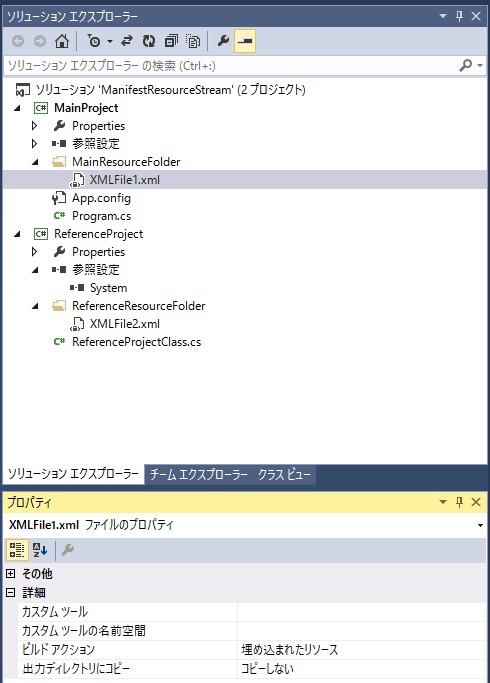This screenshot has height=683, width=490.
Task: Collapse the 詳細 property category
Action: (x=10, y=592)
